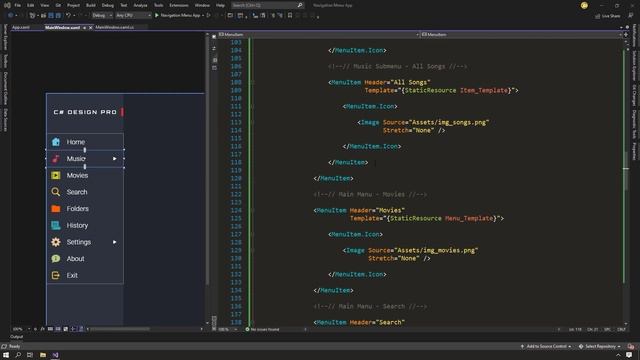Click the C# DESIGN PRO title in the designer
Image resolution: width=640 pixels, height=360 pixels.
[85, 112]
